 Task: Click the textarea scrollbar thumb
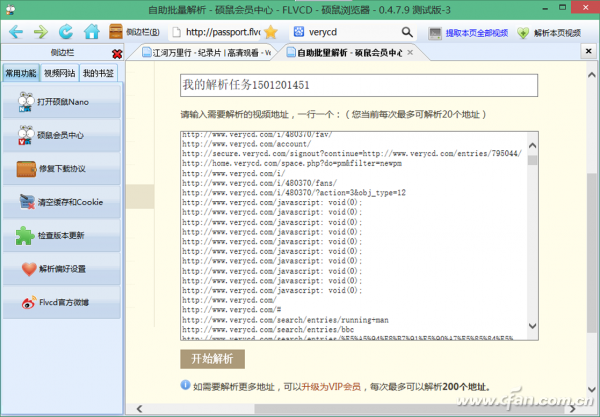(x=532, y=160)
